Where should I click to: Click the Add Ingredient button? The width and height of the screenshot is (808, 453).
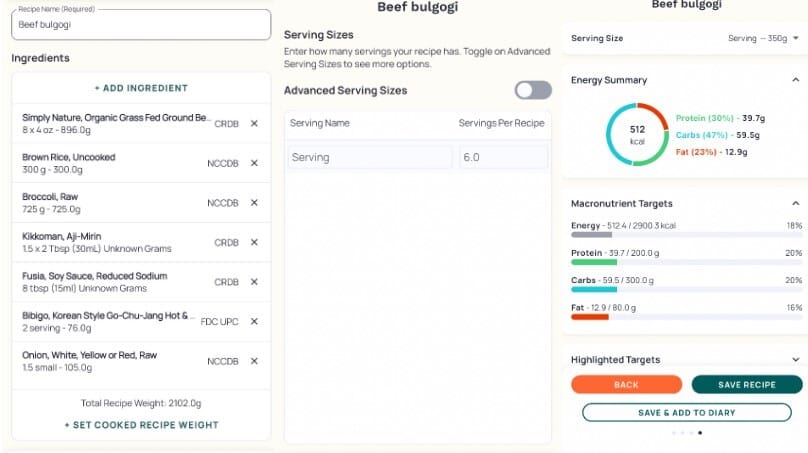pos(141,88)
